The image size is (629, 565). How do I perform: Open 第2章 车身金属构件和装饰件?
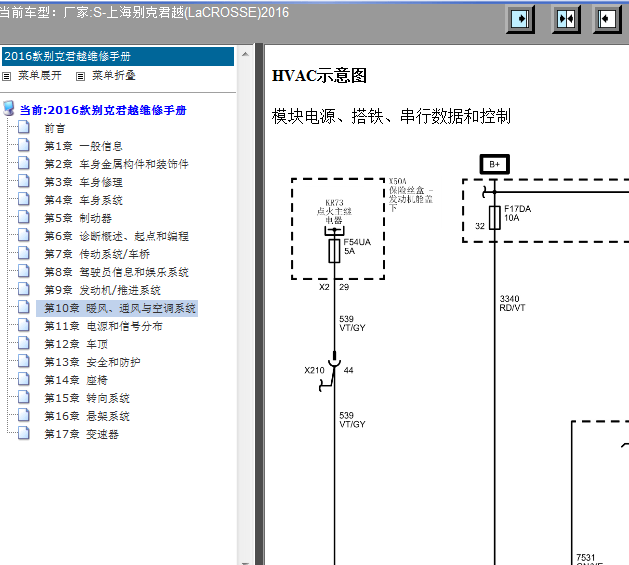click(116, 164)
